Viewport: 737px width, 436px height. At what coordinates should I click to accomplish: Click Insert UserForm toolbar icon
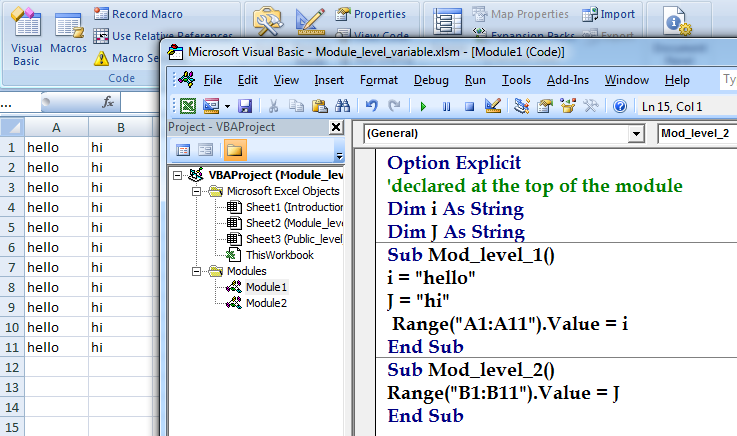(211, 106)
